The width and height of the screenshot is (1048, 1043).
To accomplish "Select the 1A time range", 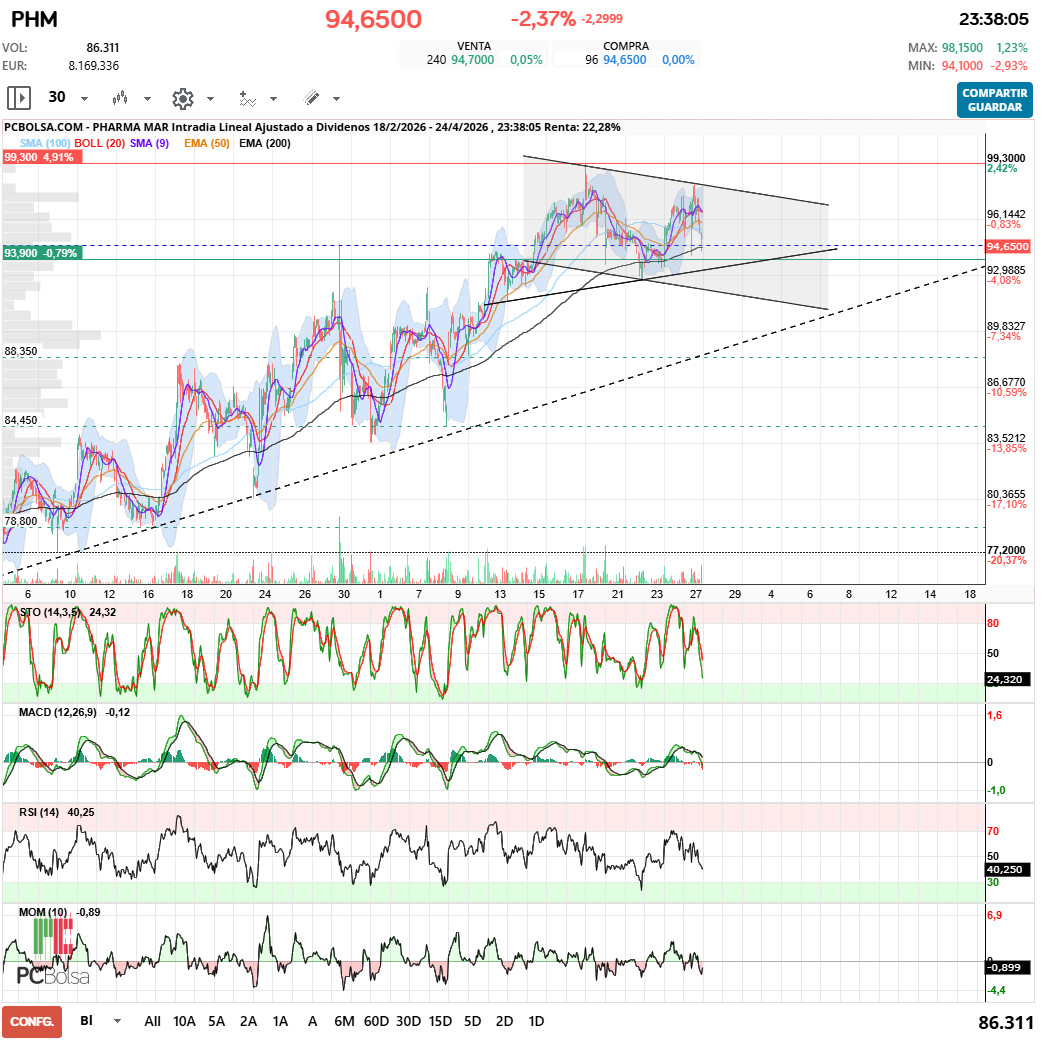I will [280, 1021].
